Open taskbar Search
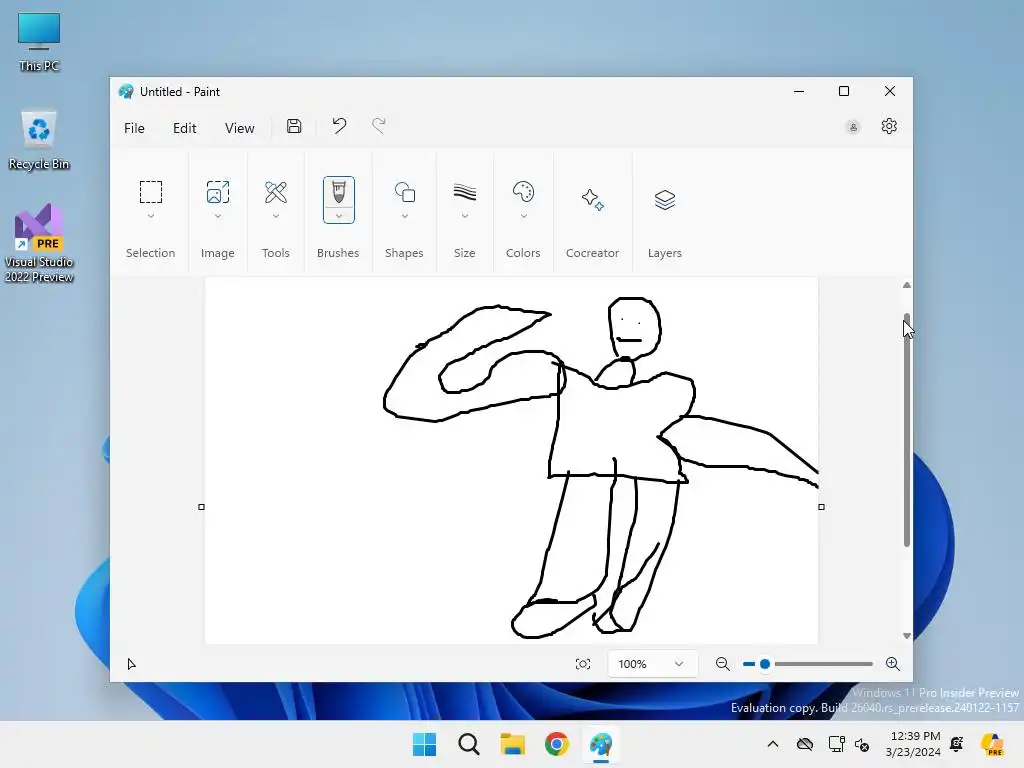The height and width of the screenshot is (768, 1024). tap(469, 744)
